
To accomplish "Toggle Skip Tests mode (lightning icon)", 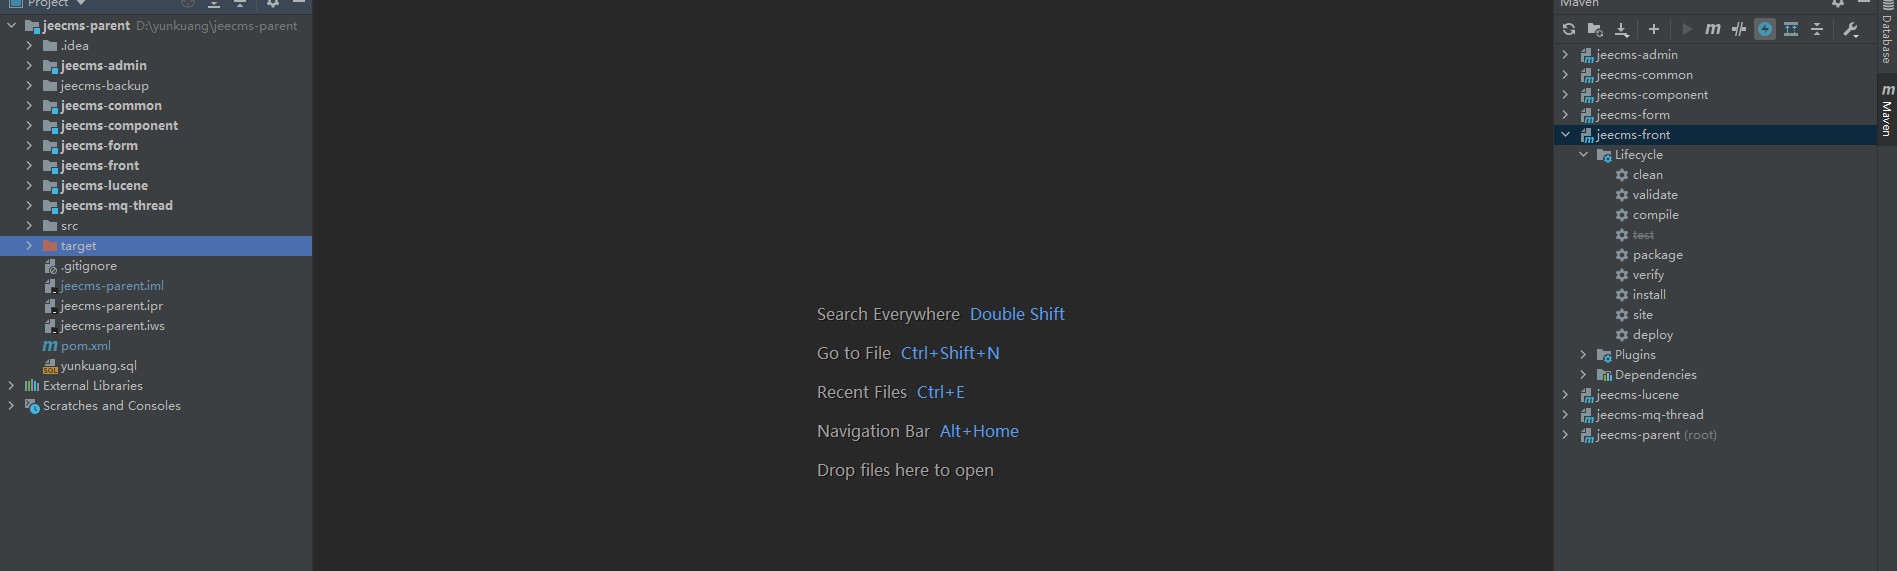I will (1765, 30).
